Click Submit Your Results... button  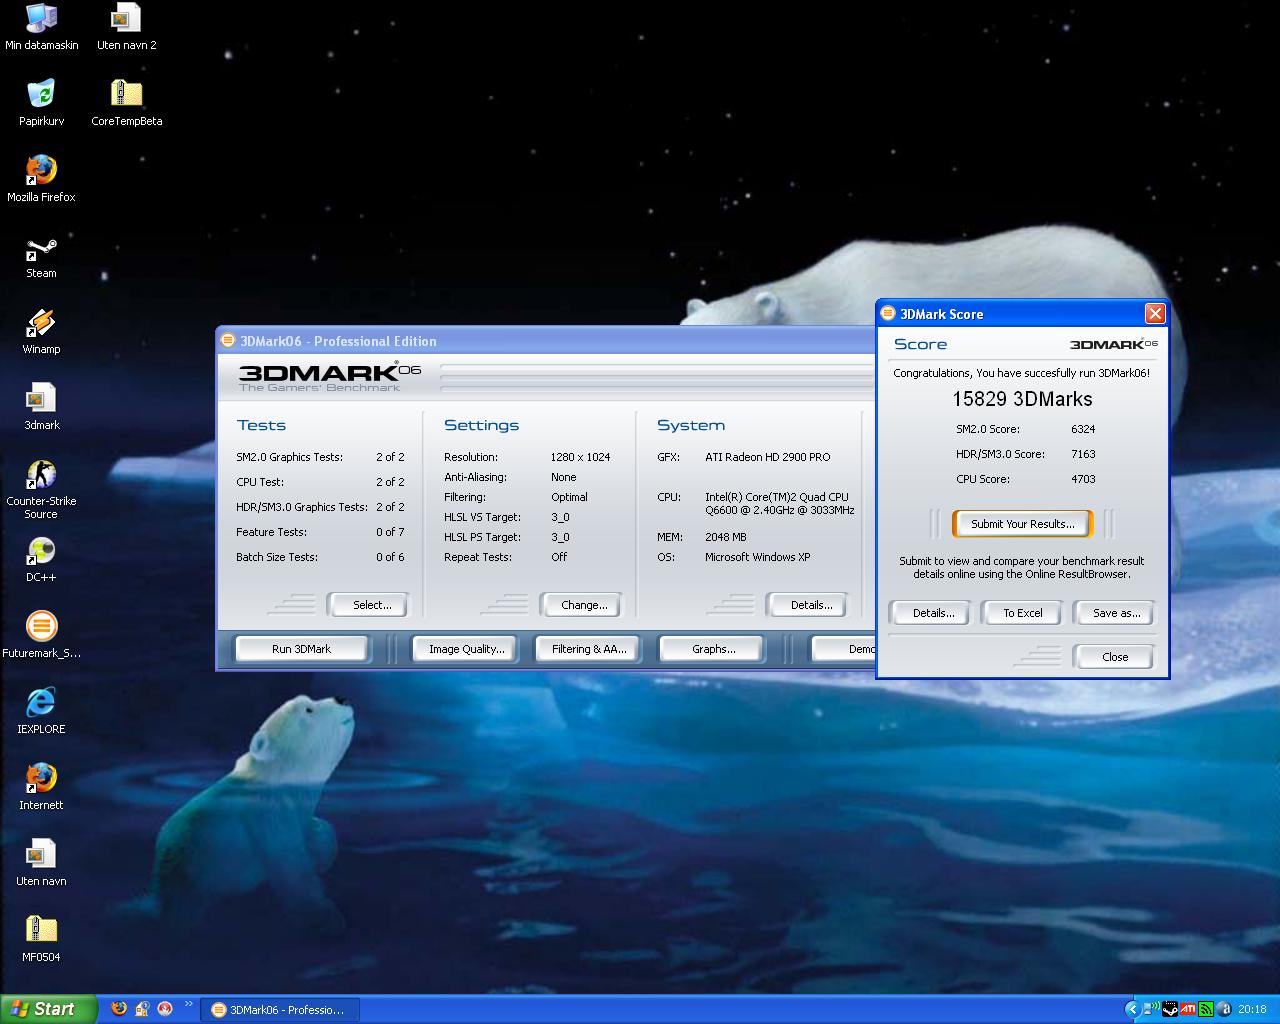[x=1022, y=524]
